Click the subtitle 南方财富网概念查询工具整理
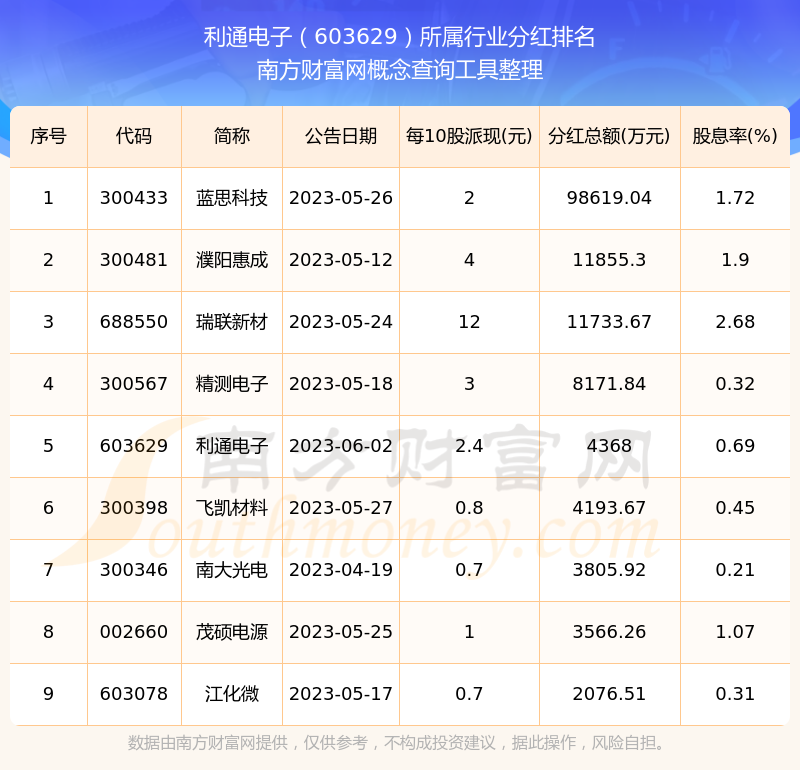This screenshot has height=770, width=800. tap(399, 70)
